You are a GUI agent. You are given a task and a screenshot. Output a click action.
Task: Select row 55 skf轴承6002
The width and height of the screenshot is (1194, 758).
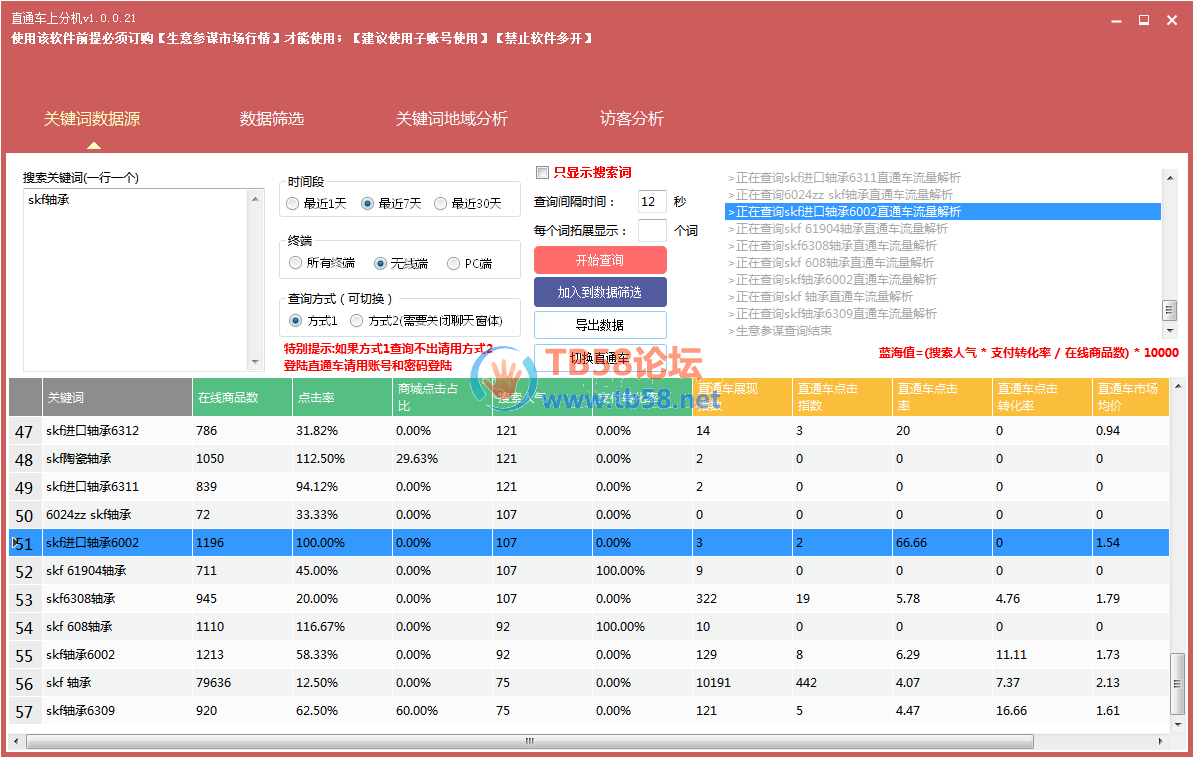coord(589,654)
